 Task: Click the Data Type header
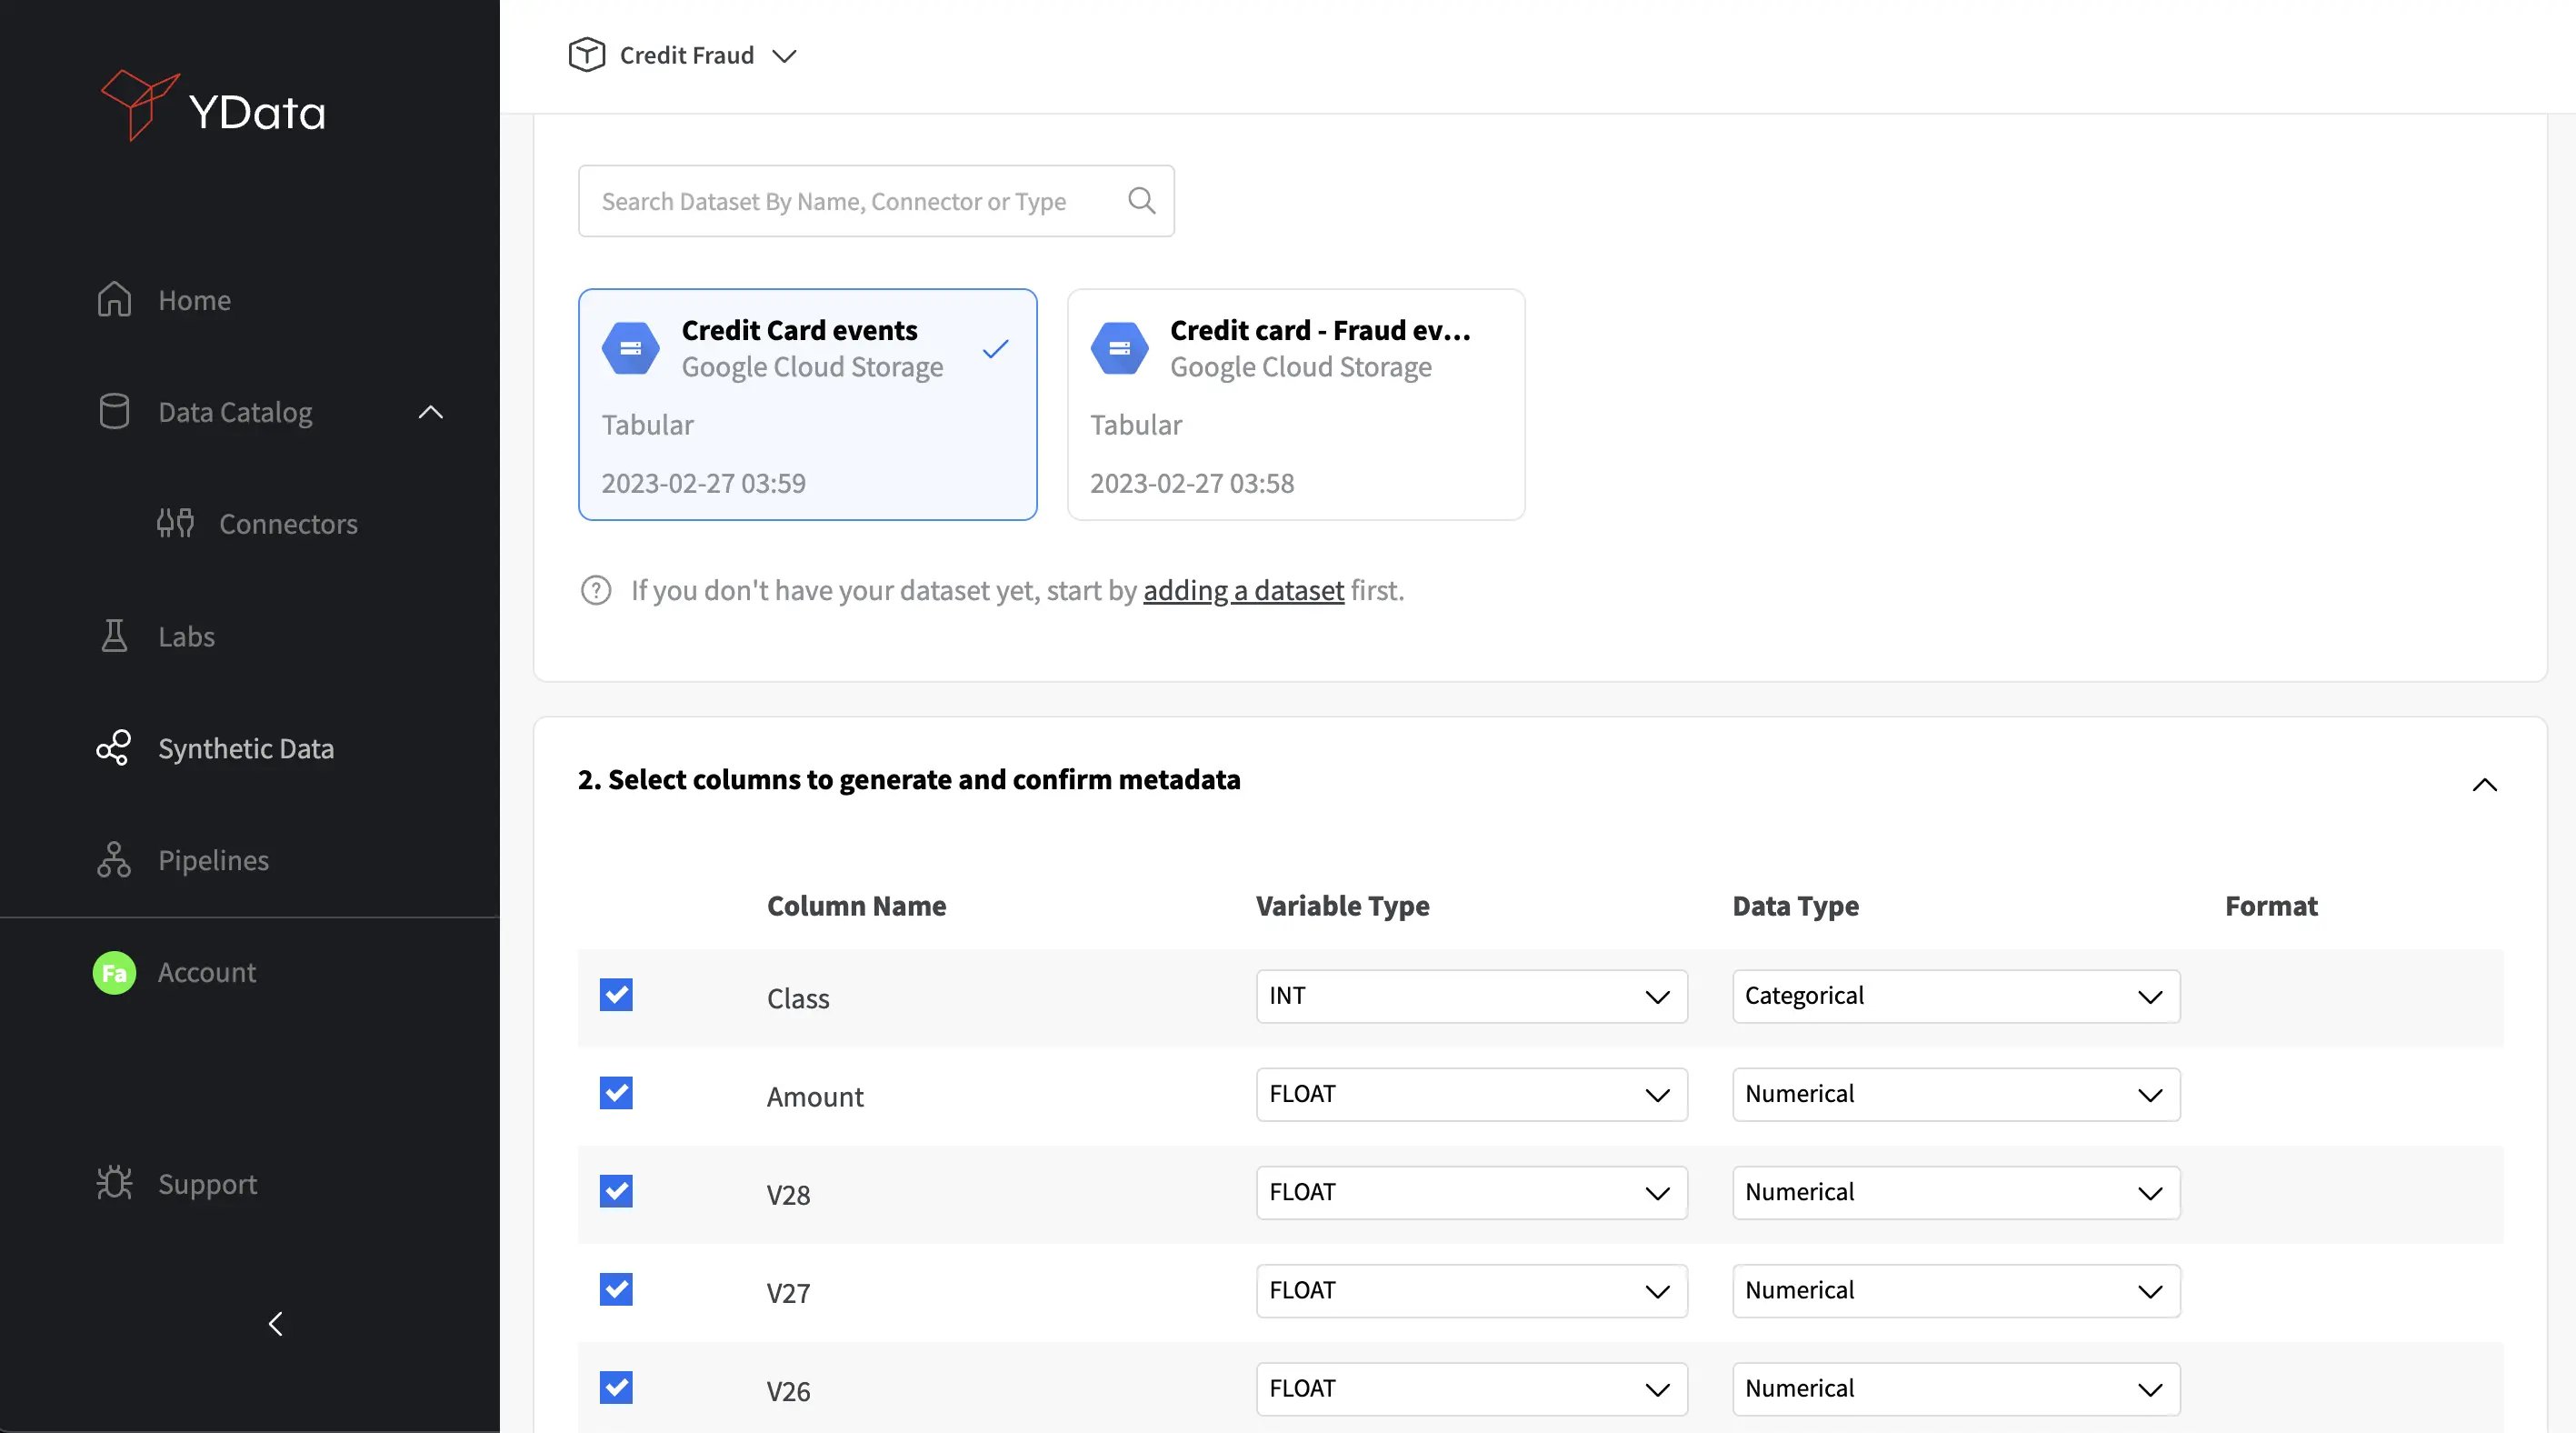[1795, 906]
